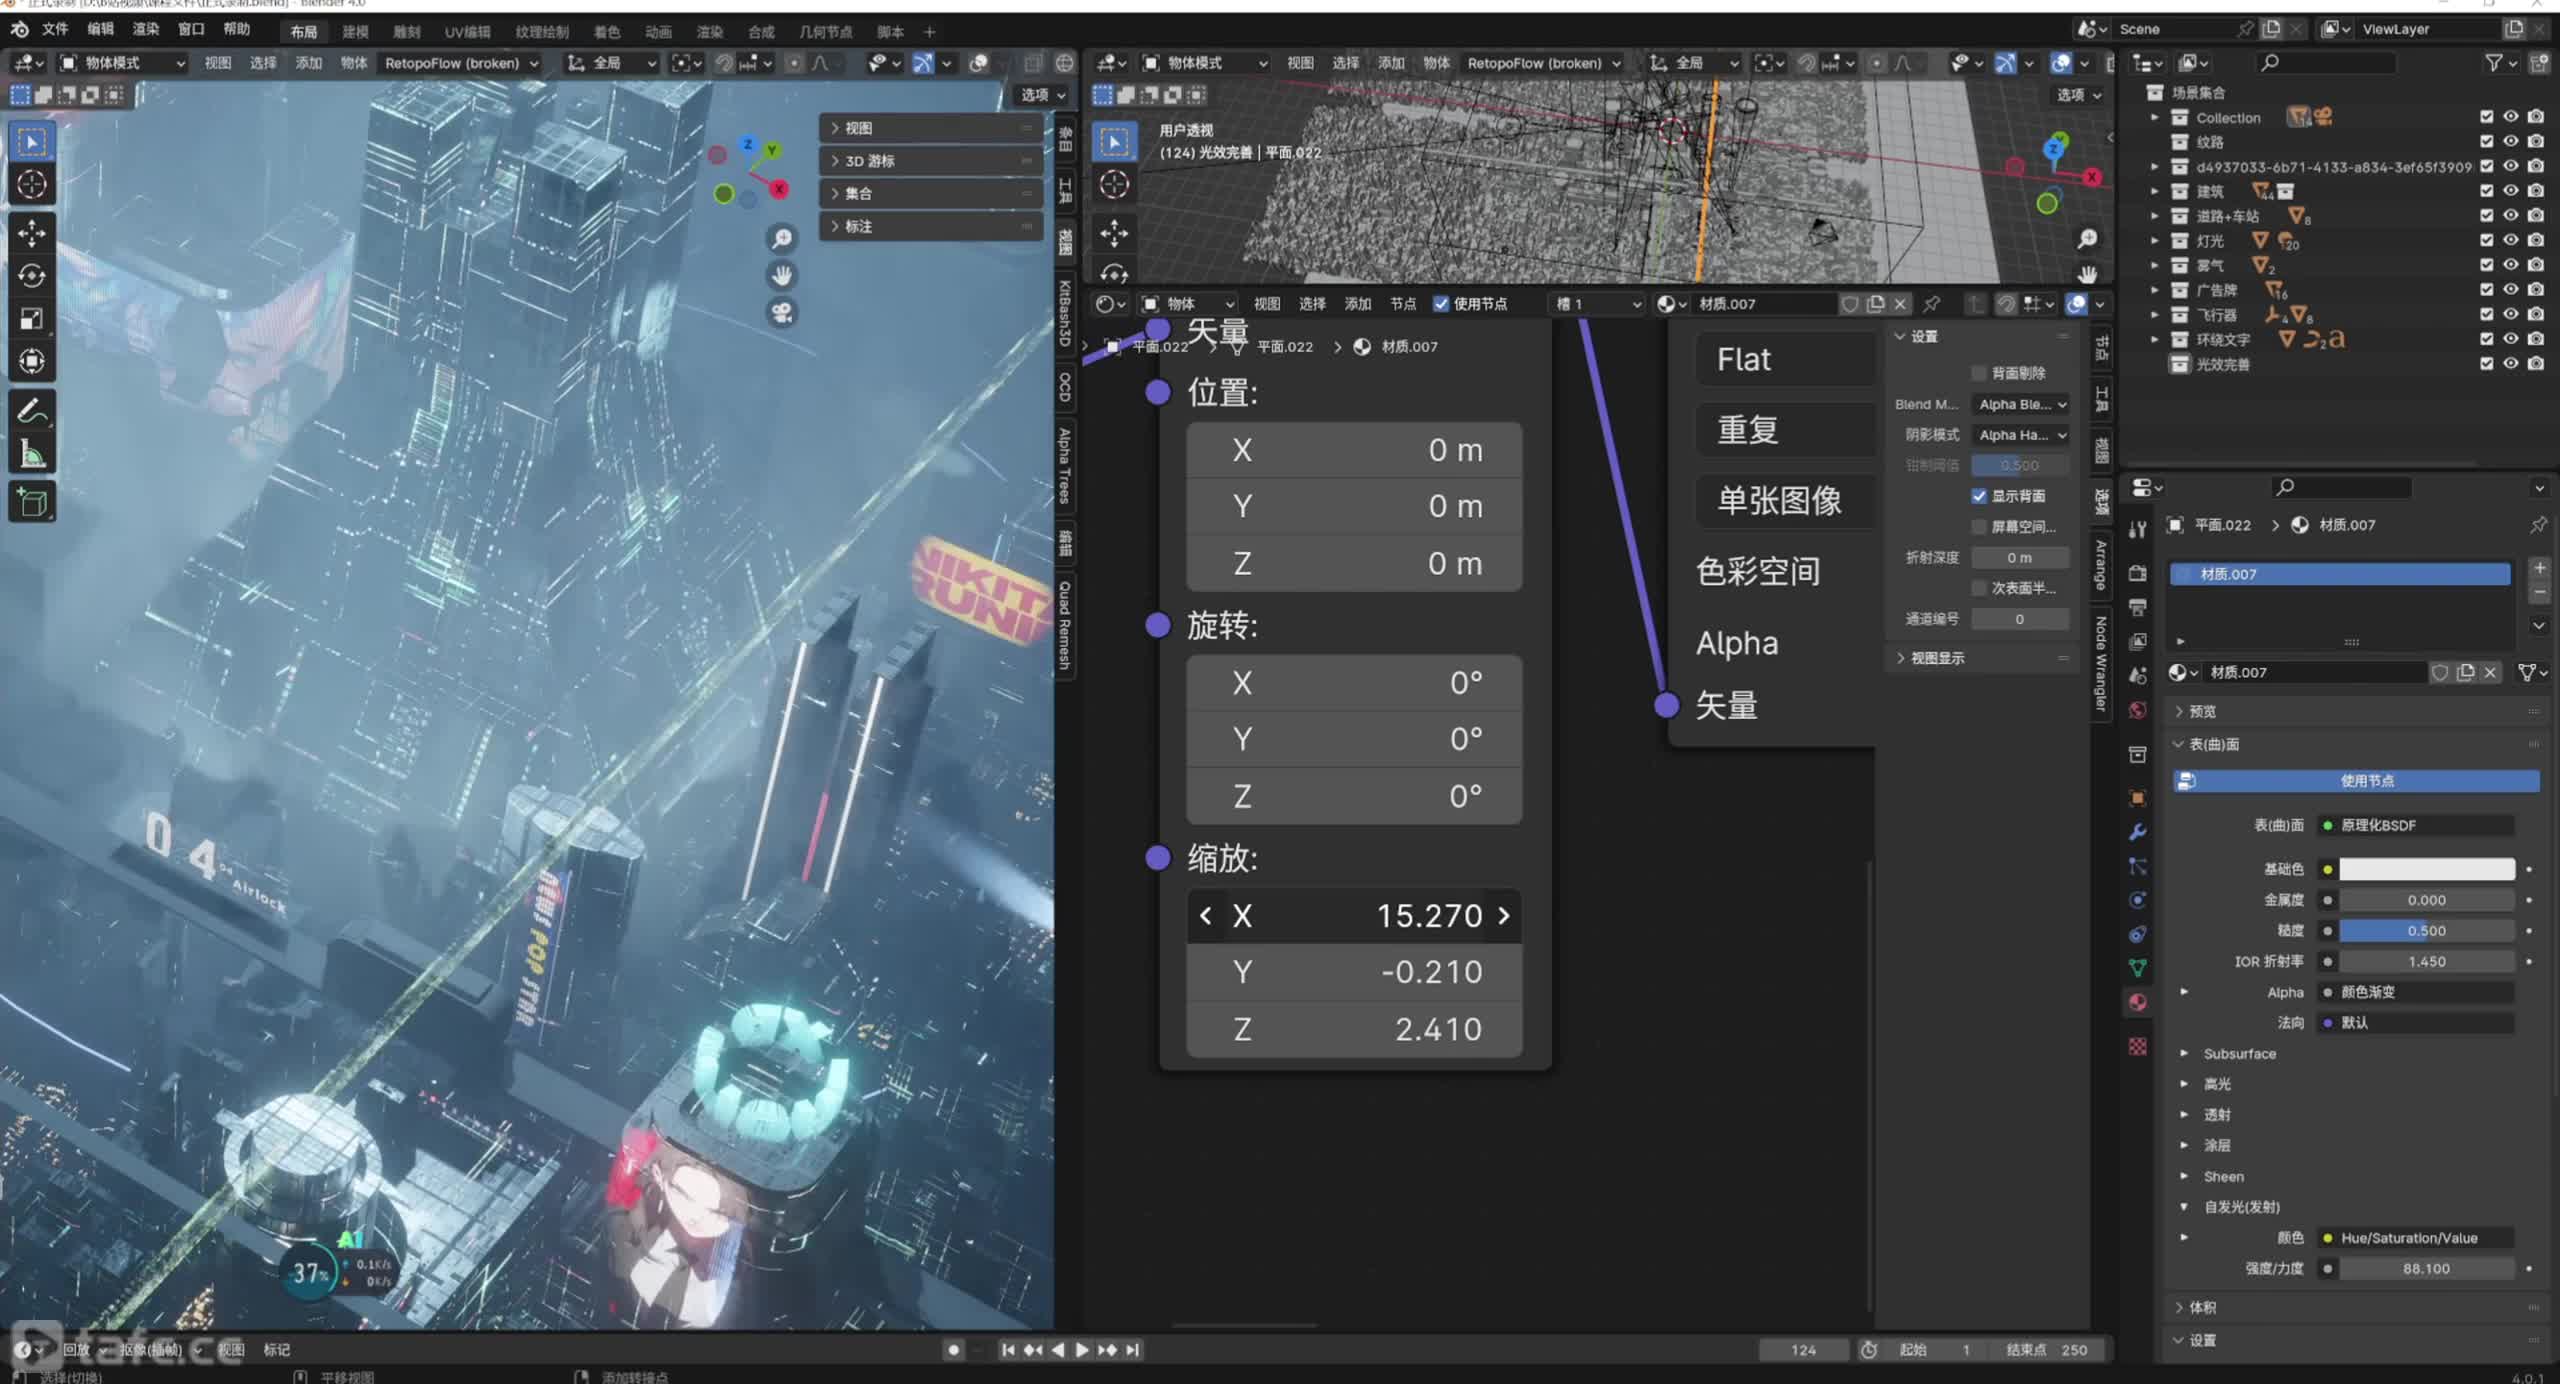2560x1384 pixels.
Task: Select the Scale tool in left toolbar
Action: pos(32,319)
